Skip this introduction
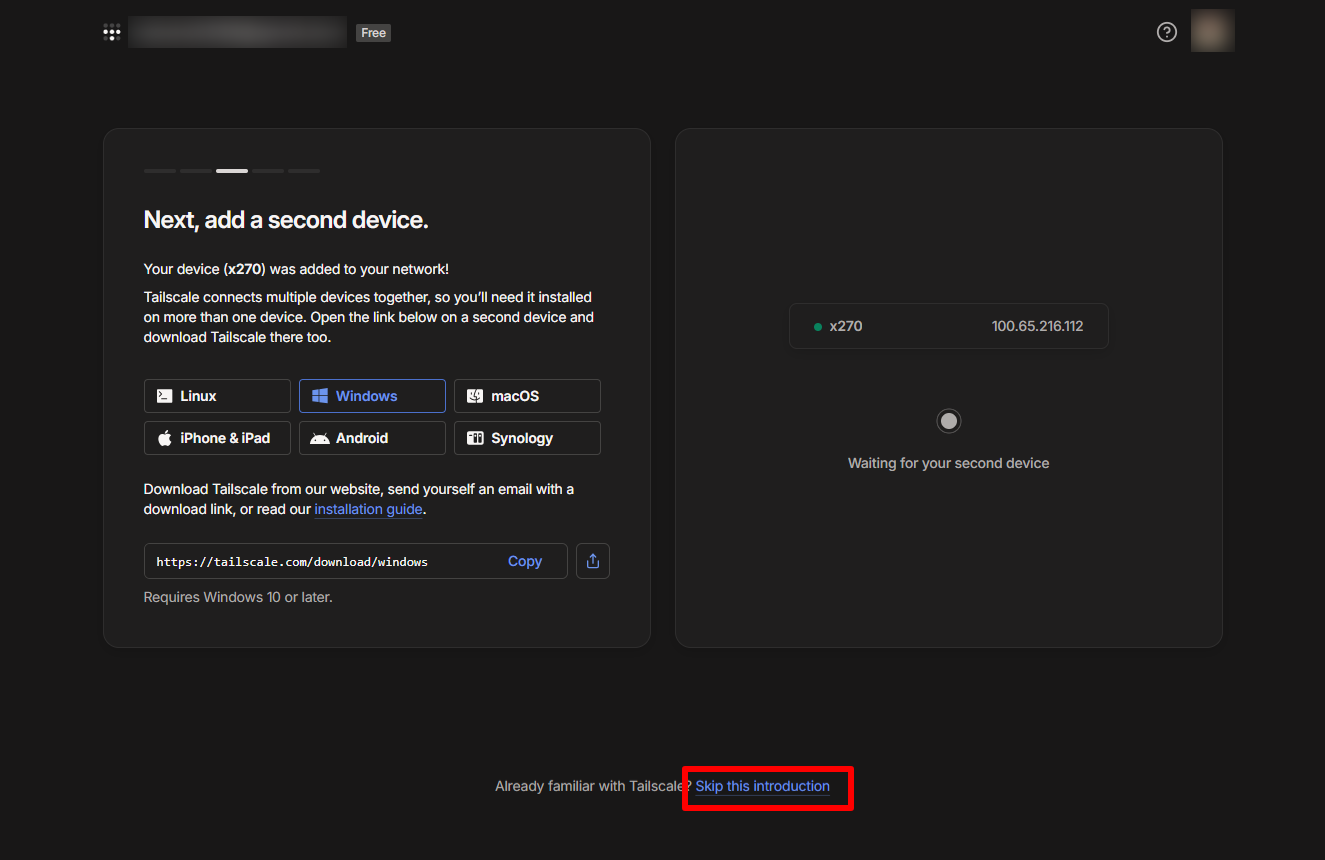The width and height of the screenshot is (1325, 860). 762,786
